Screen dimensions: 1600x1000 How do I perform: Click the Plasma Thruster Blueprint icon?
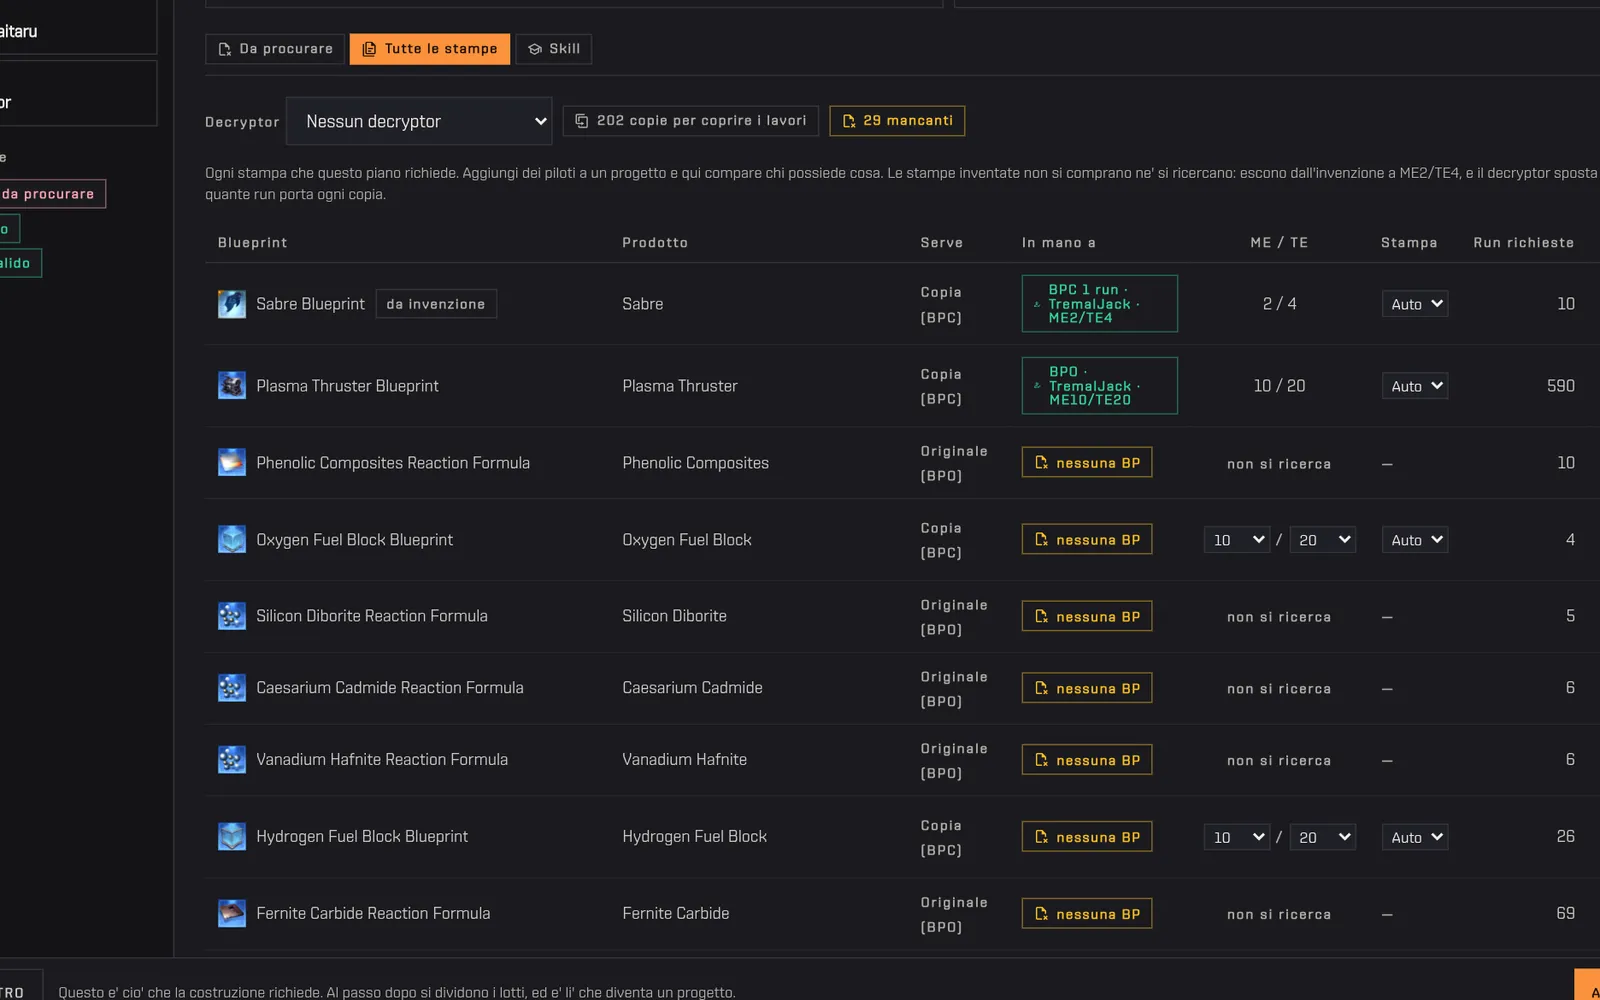pyautogui.click(x=232, y=386)
